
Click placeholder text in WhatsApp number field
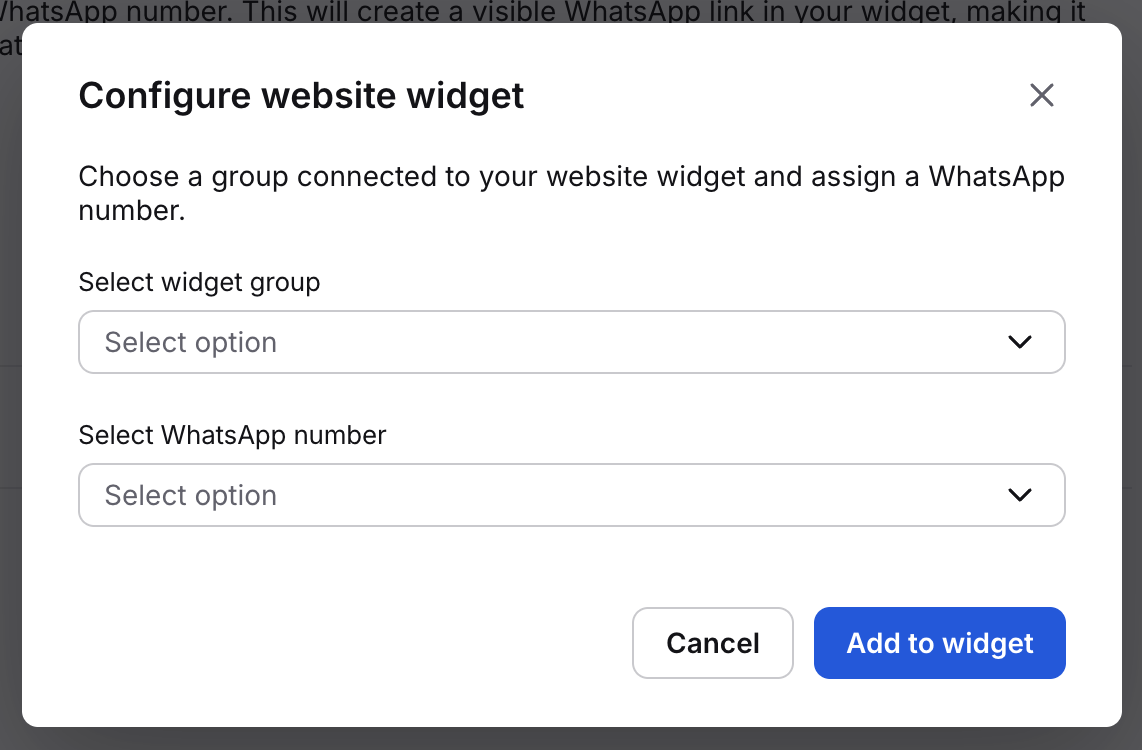click(190, 495)
